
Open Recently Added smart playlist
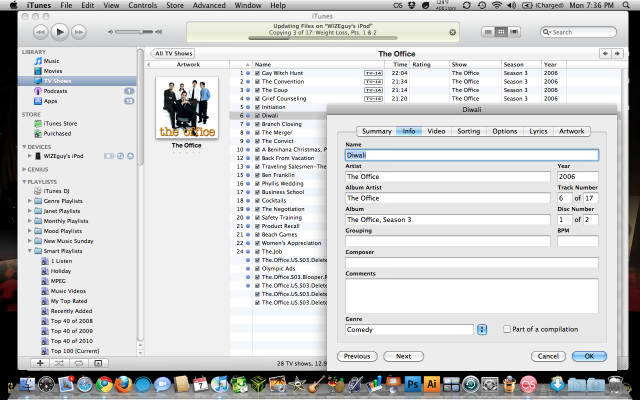point(71,311)
